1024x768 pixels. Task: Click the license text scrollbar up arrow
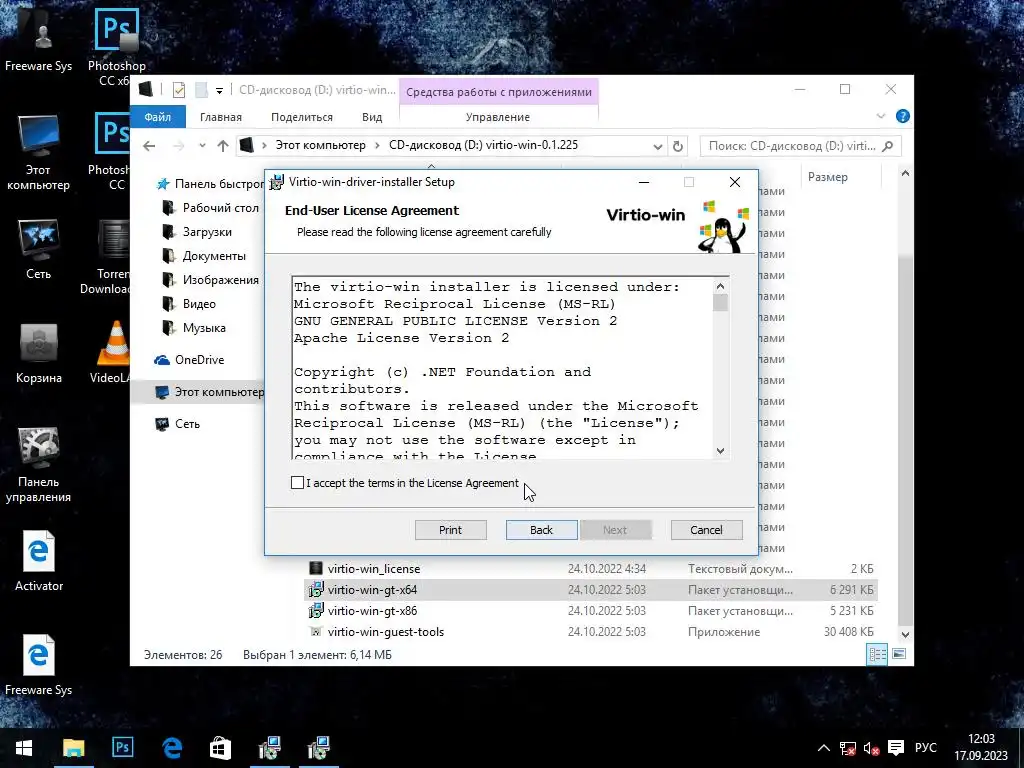pyautogui.click(x=720, y=286)
